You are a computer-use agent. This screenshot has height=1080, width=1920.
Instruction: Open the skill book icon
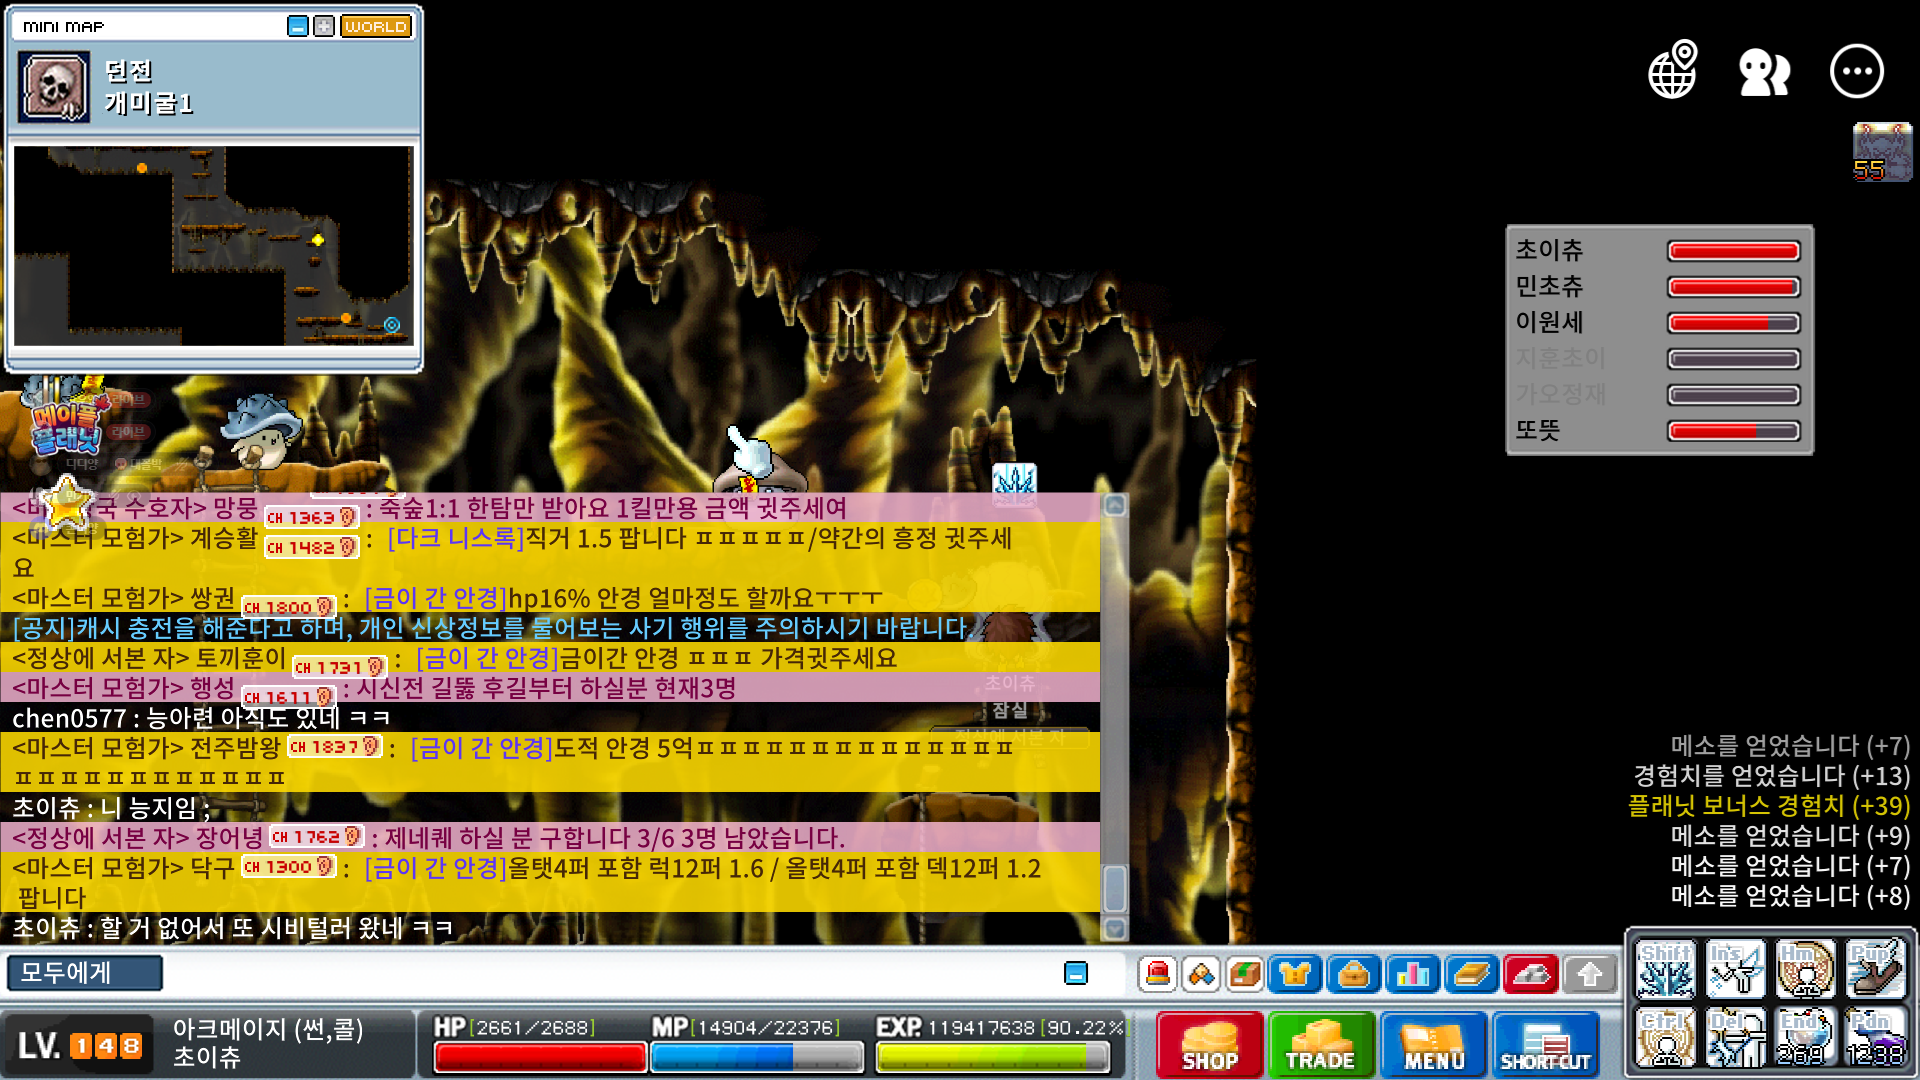click(1472, 973)
